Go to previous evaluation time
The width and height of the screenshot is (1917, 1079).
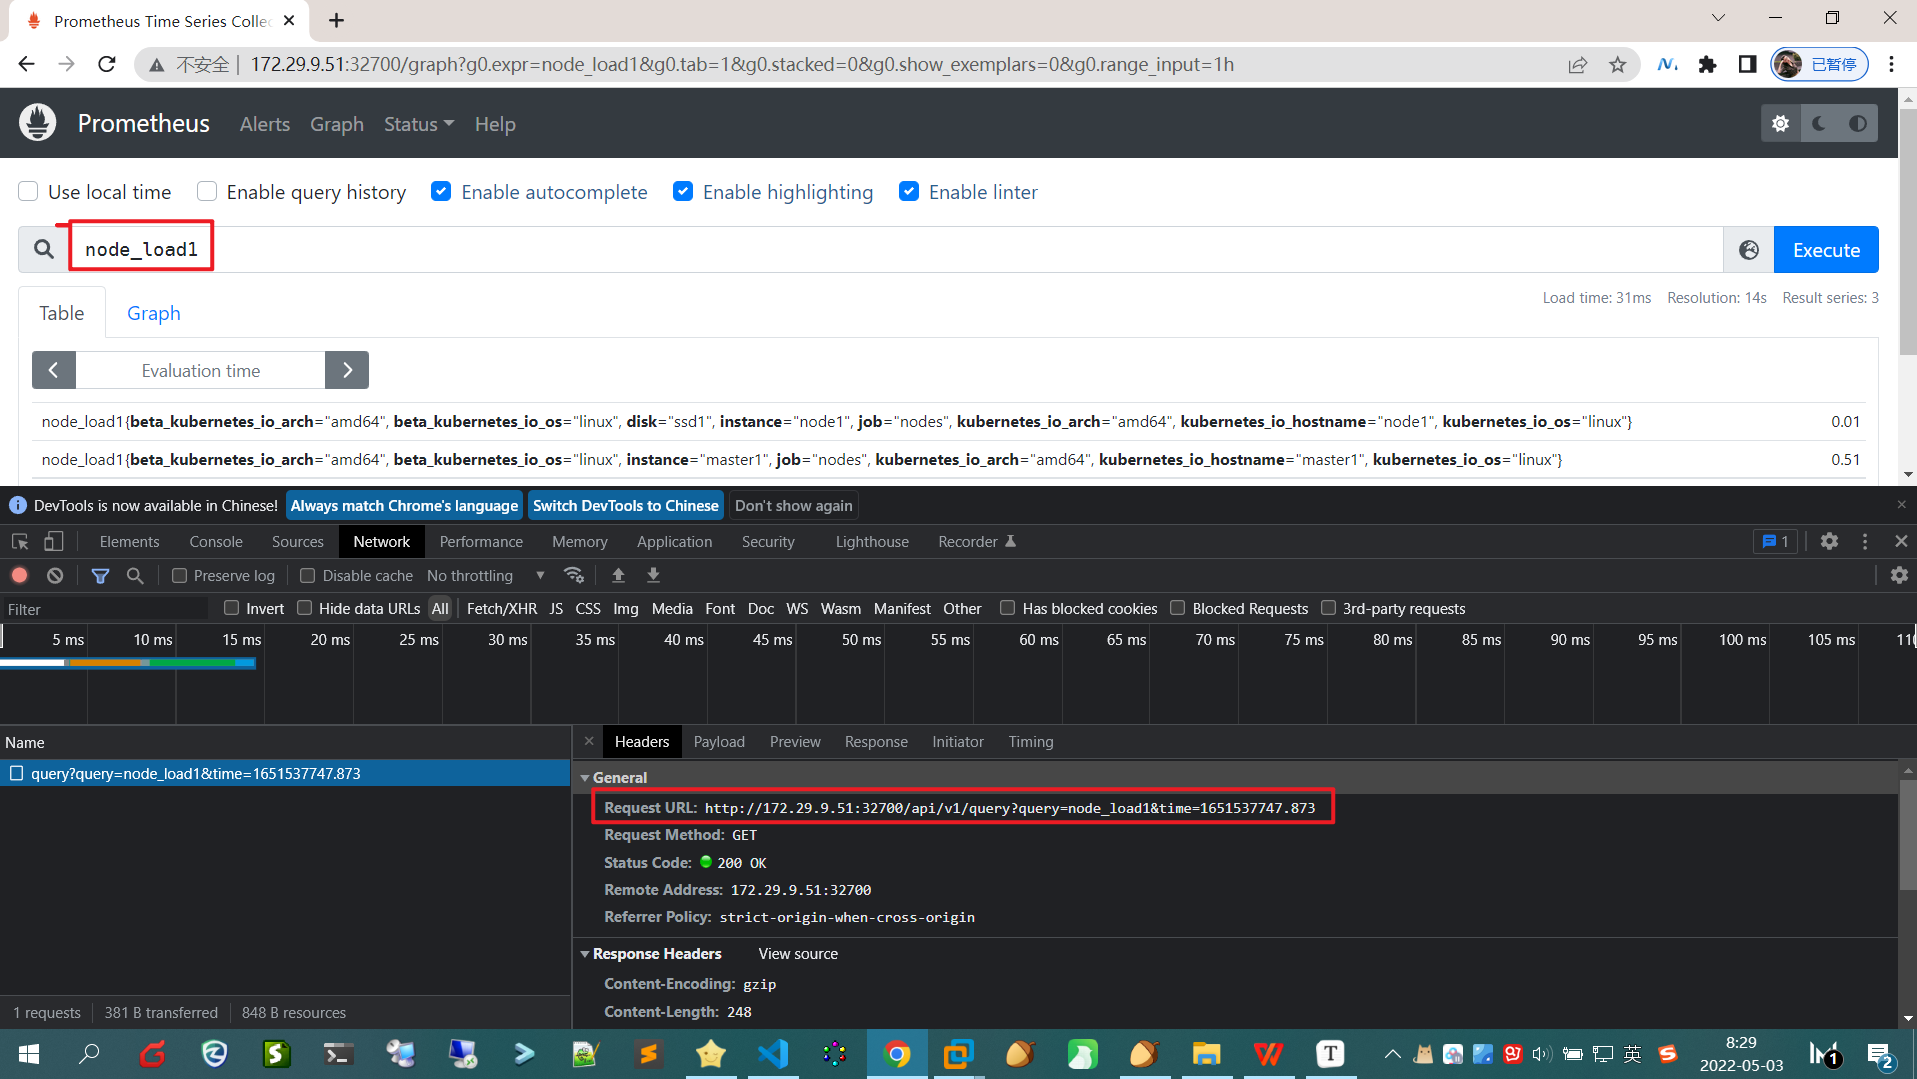[x=54, y=370]
